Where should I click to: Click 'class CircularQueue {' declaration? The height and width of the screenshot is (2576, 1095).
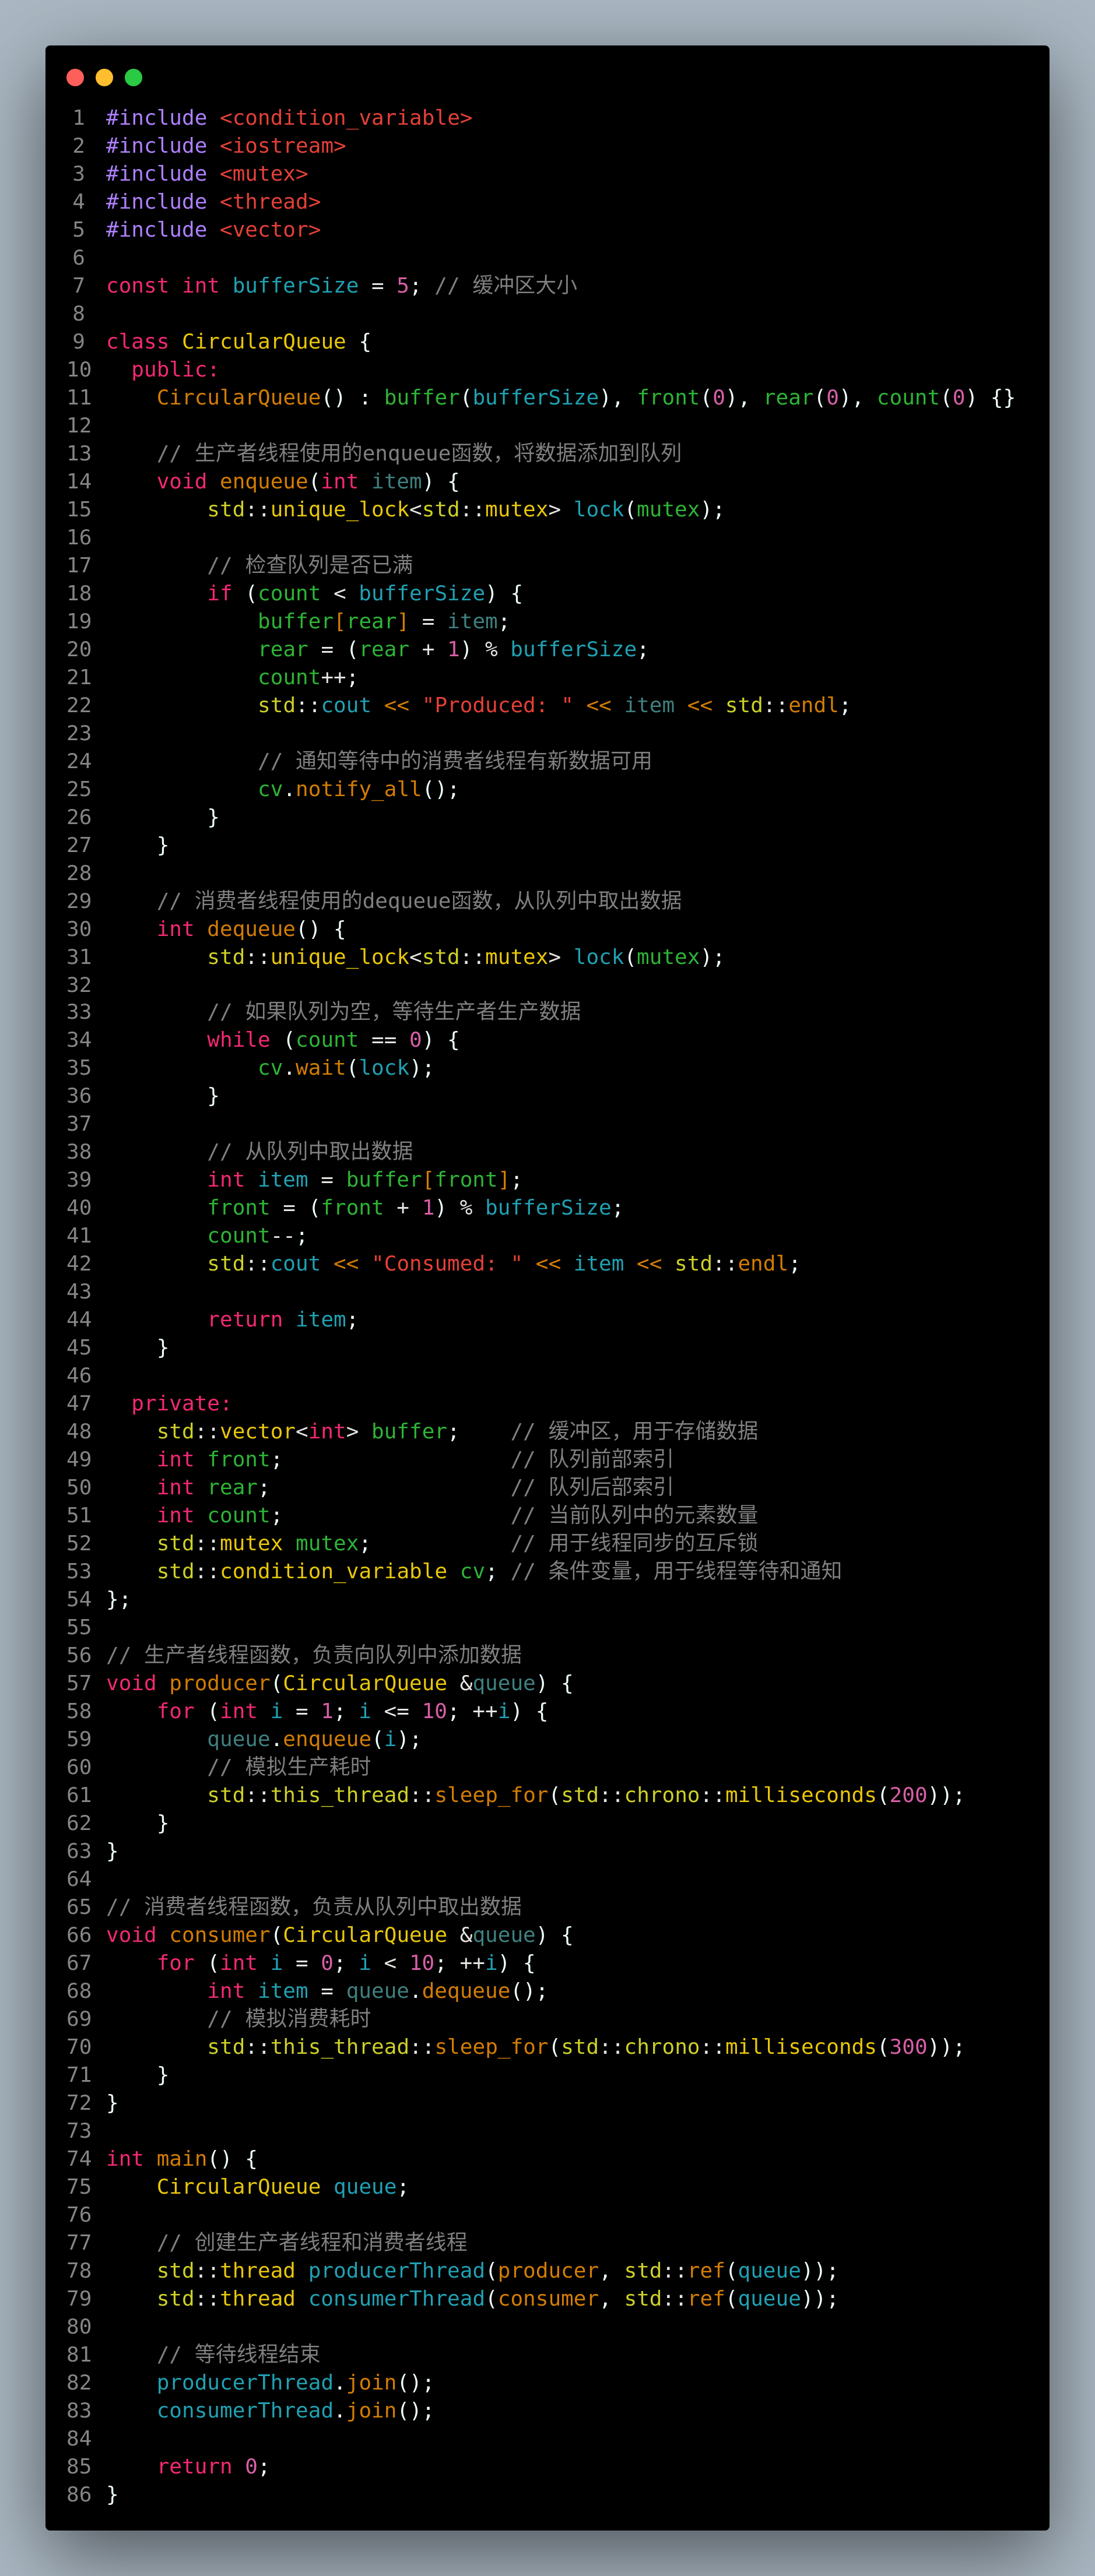(239, 342)
